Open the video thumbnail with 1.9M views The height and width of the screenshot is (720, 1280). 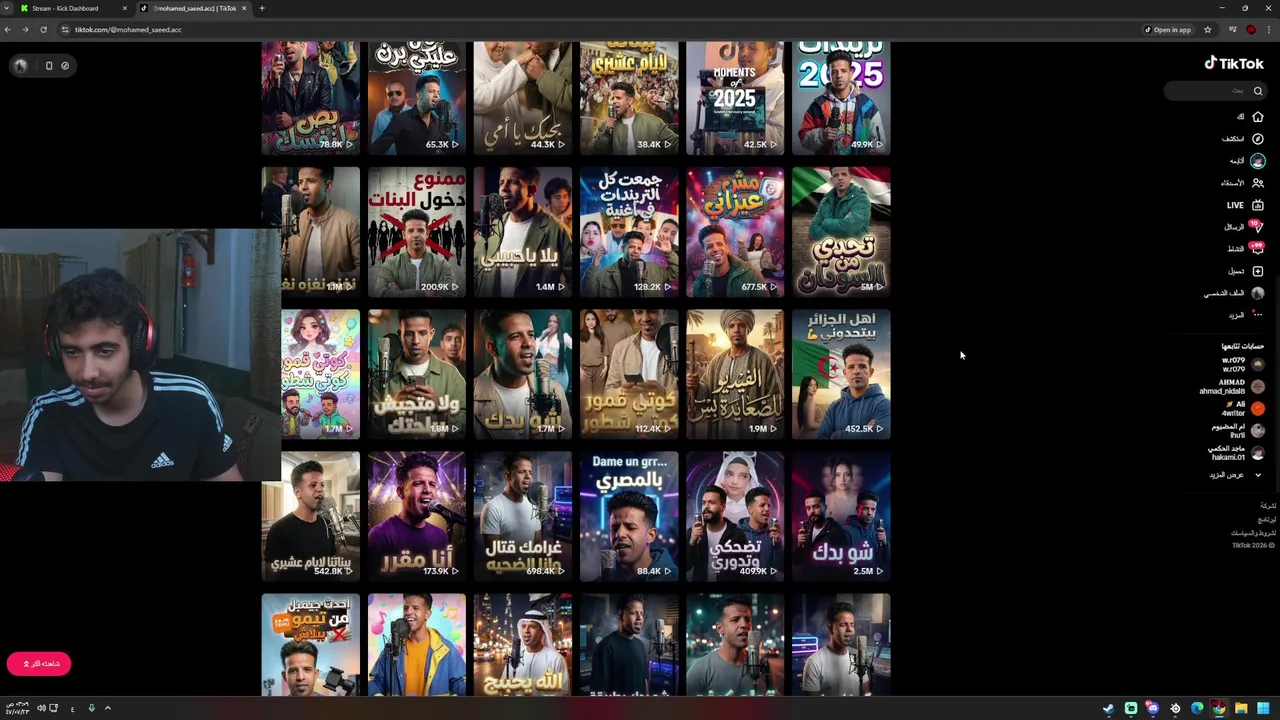pos(735,374)
